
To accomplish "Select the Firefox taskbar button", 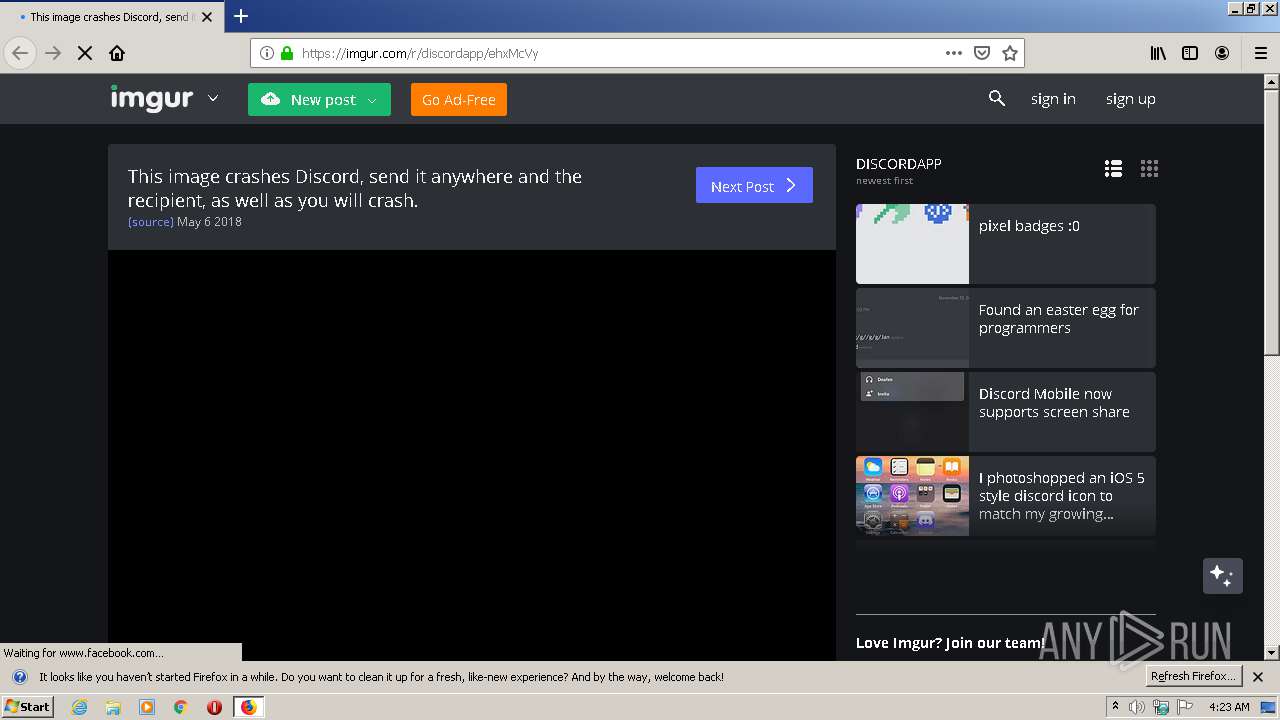I will tap(248, 707).
